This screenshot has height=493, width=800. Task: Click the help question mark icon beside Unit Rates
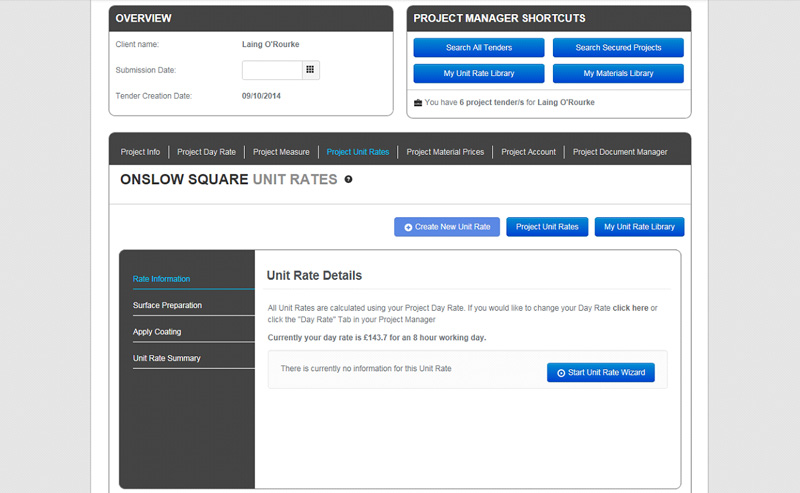click(x=349, y=180)
